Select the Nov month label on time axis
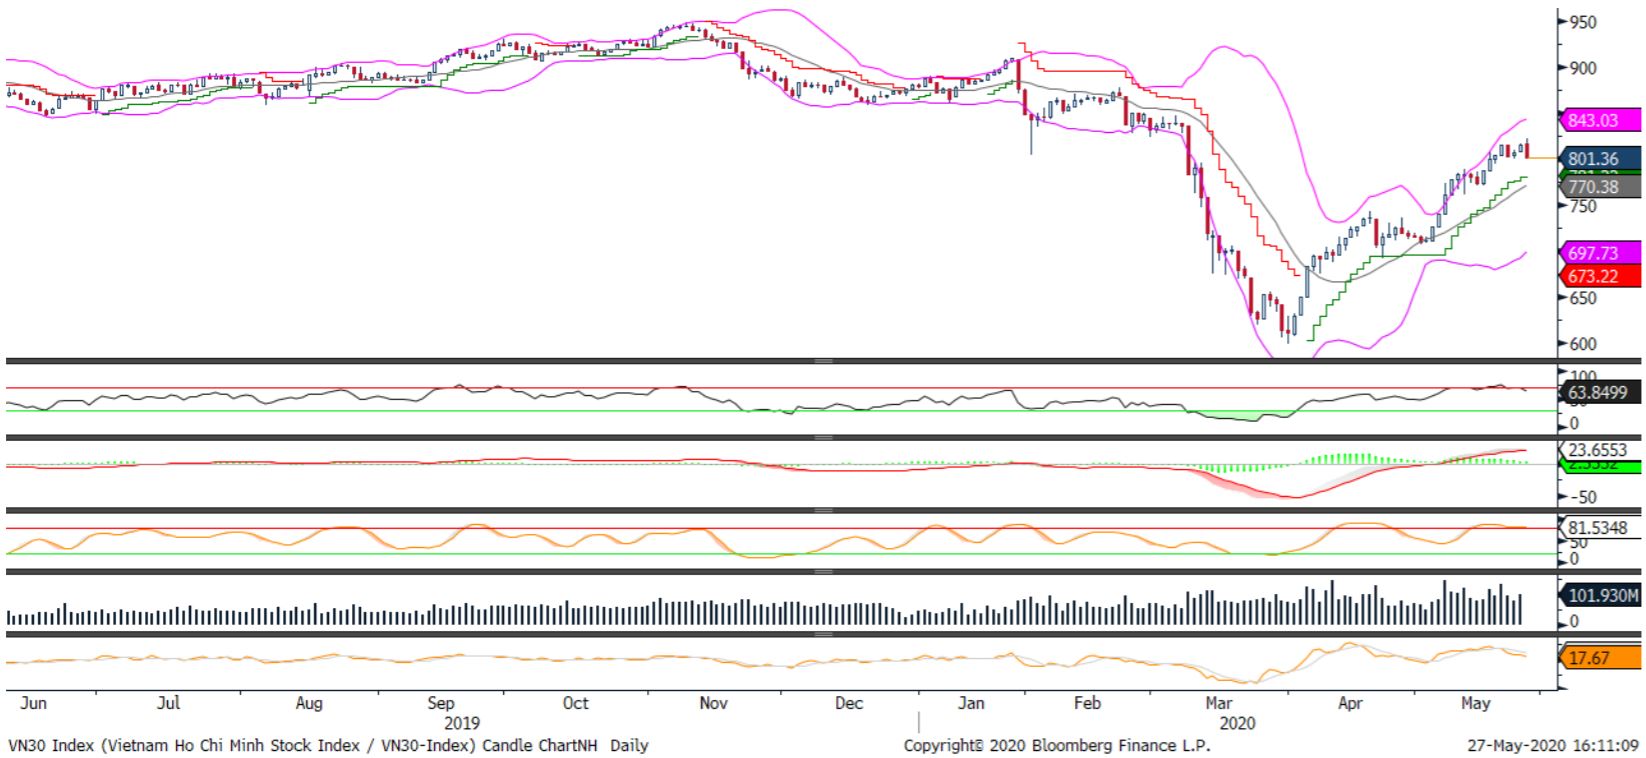 coord(713,703)
